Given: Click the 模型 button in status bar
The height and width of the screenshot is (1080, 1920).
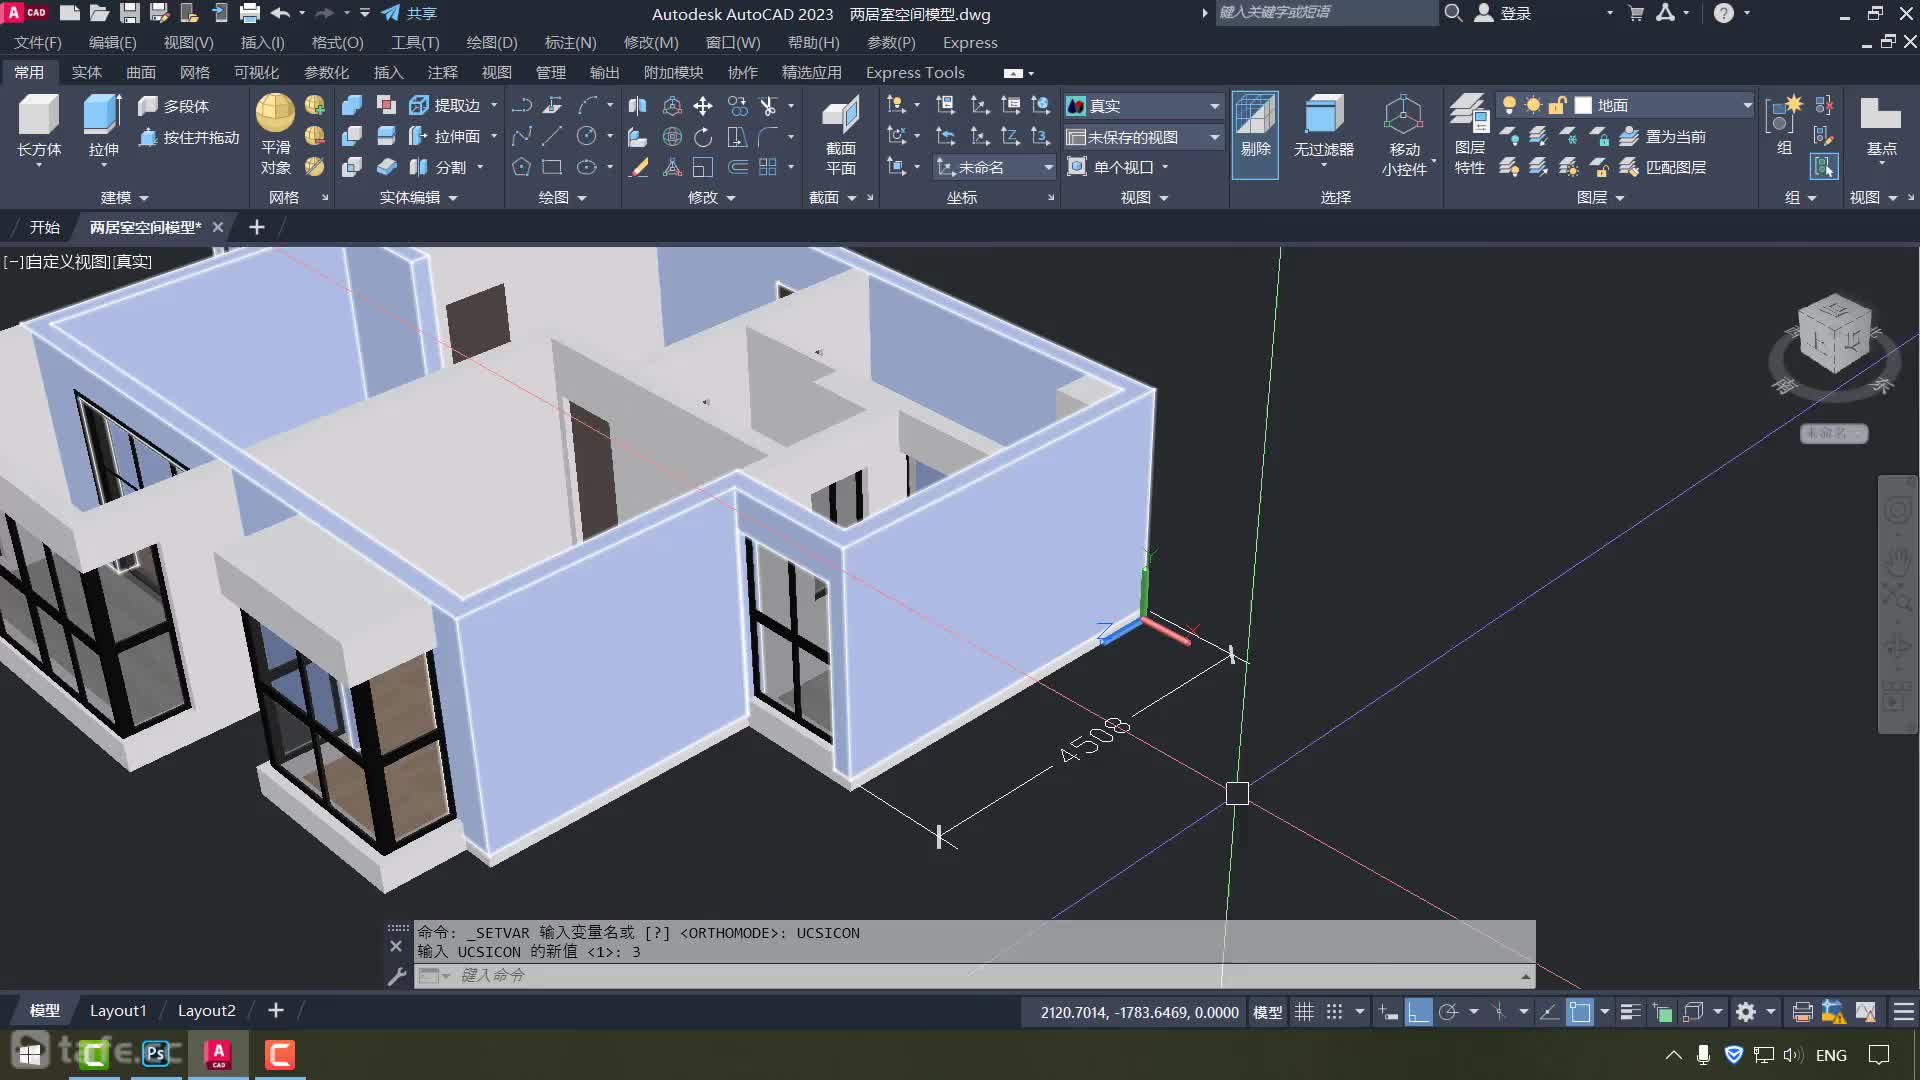Looking at the screenshot, I should point(1268,1012).
